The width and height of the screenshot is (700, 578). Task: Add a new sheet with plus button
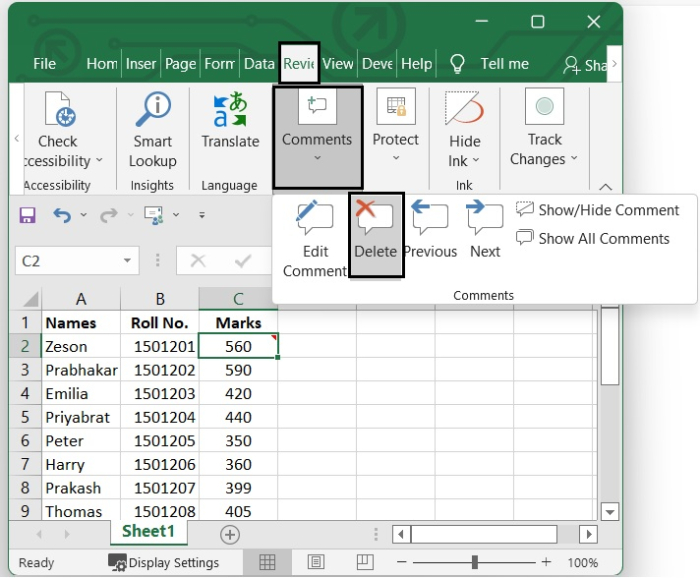(x=230, y=534)
